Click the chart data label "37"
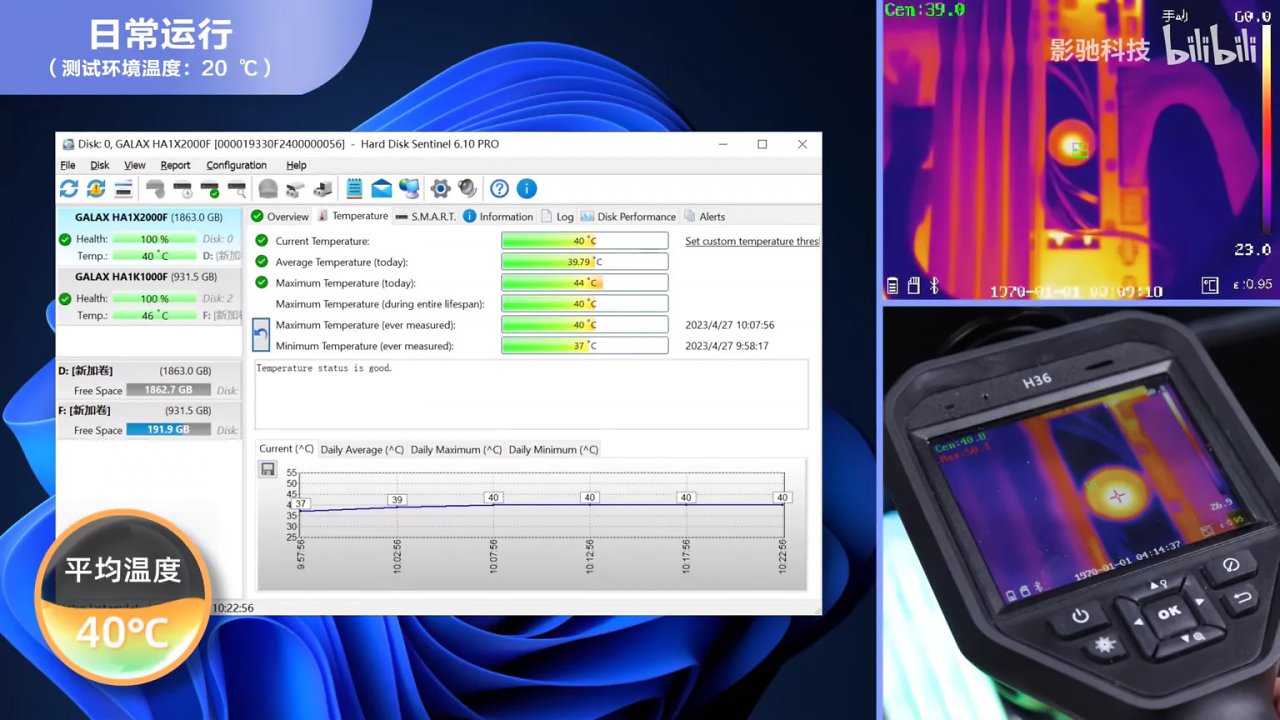Screen dimensions: 1280x720 pos(301,504)
